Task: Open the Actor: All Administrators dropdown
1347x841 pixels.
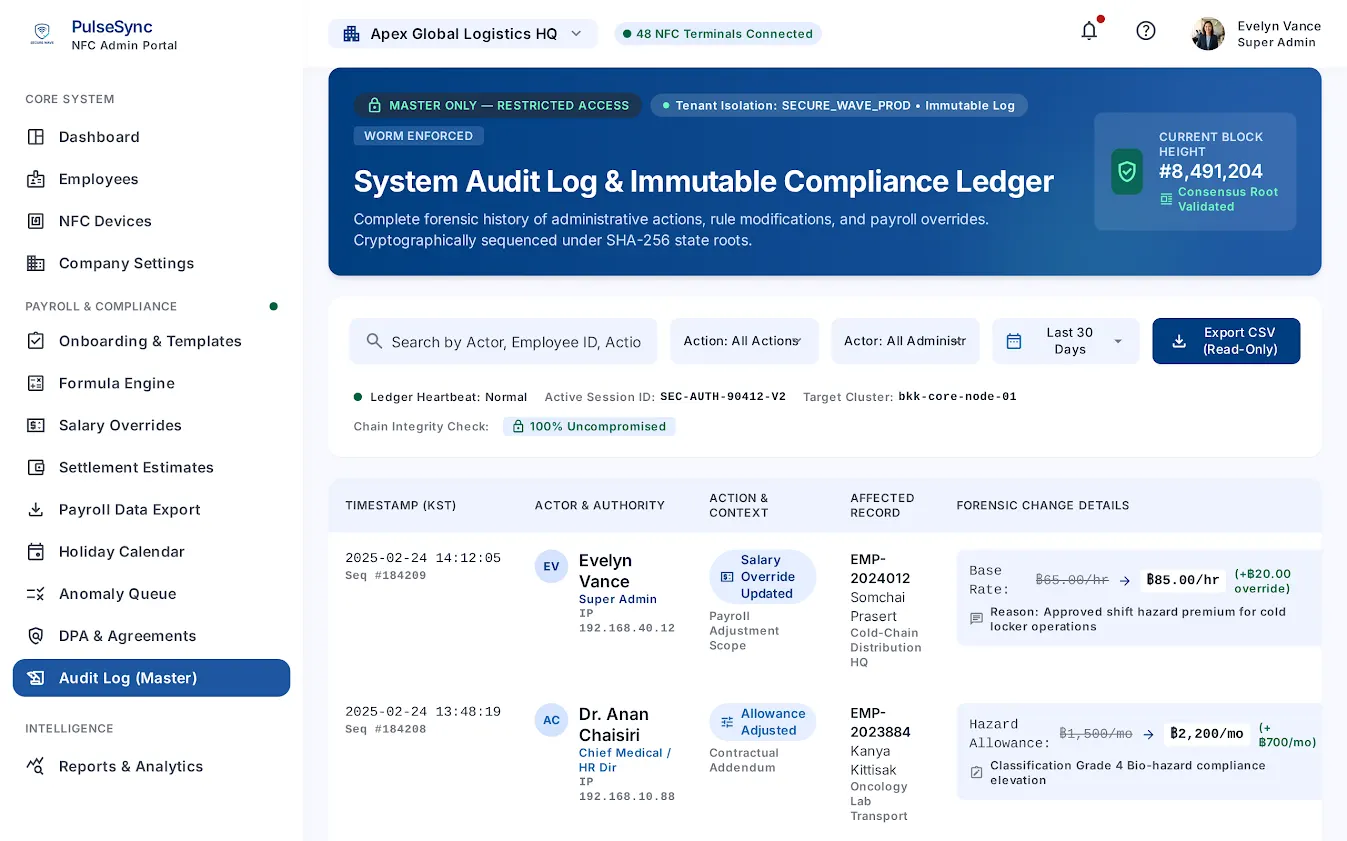Action: (x=905, y=341)
